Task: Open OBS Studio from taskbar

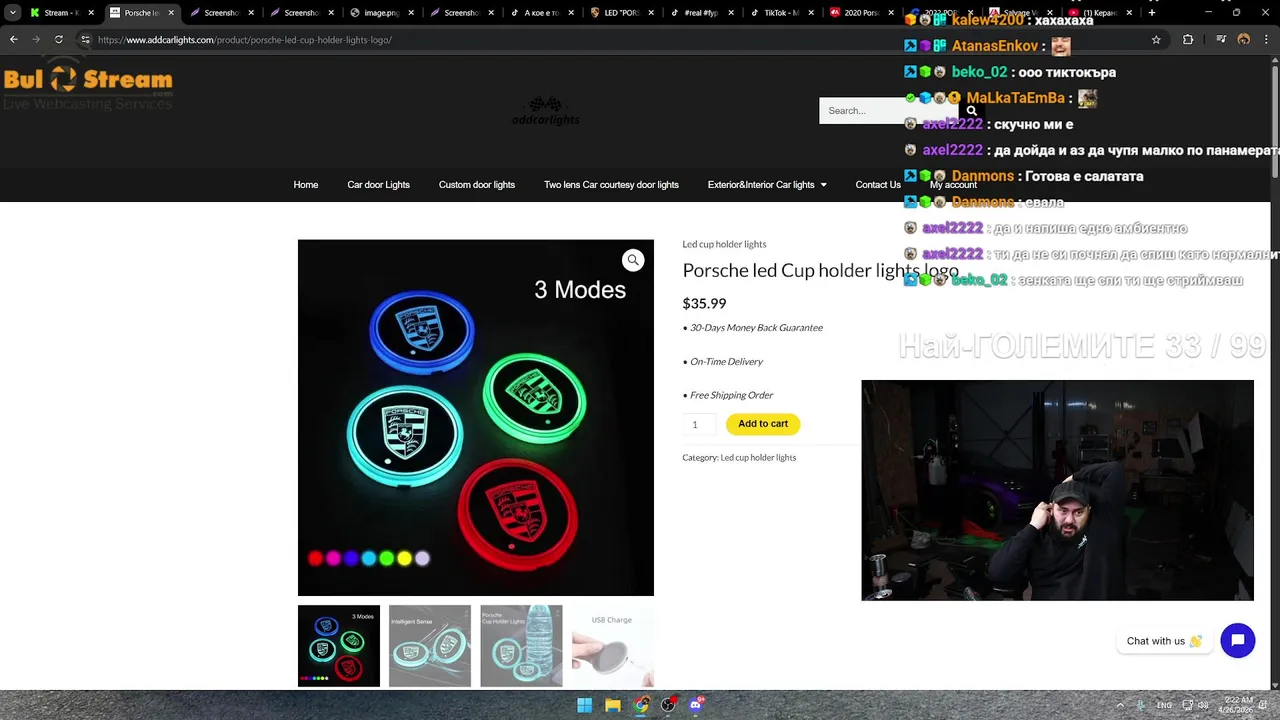Action: click(669, 705)
